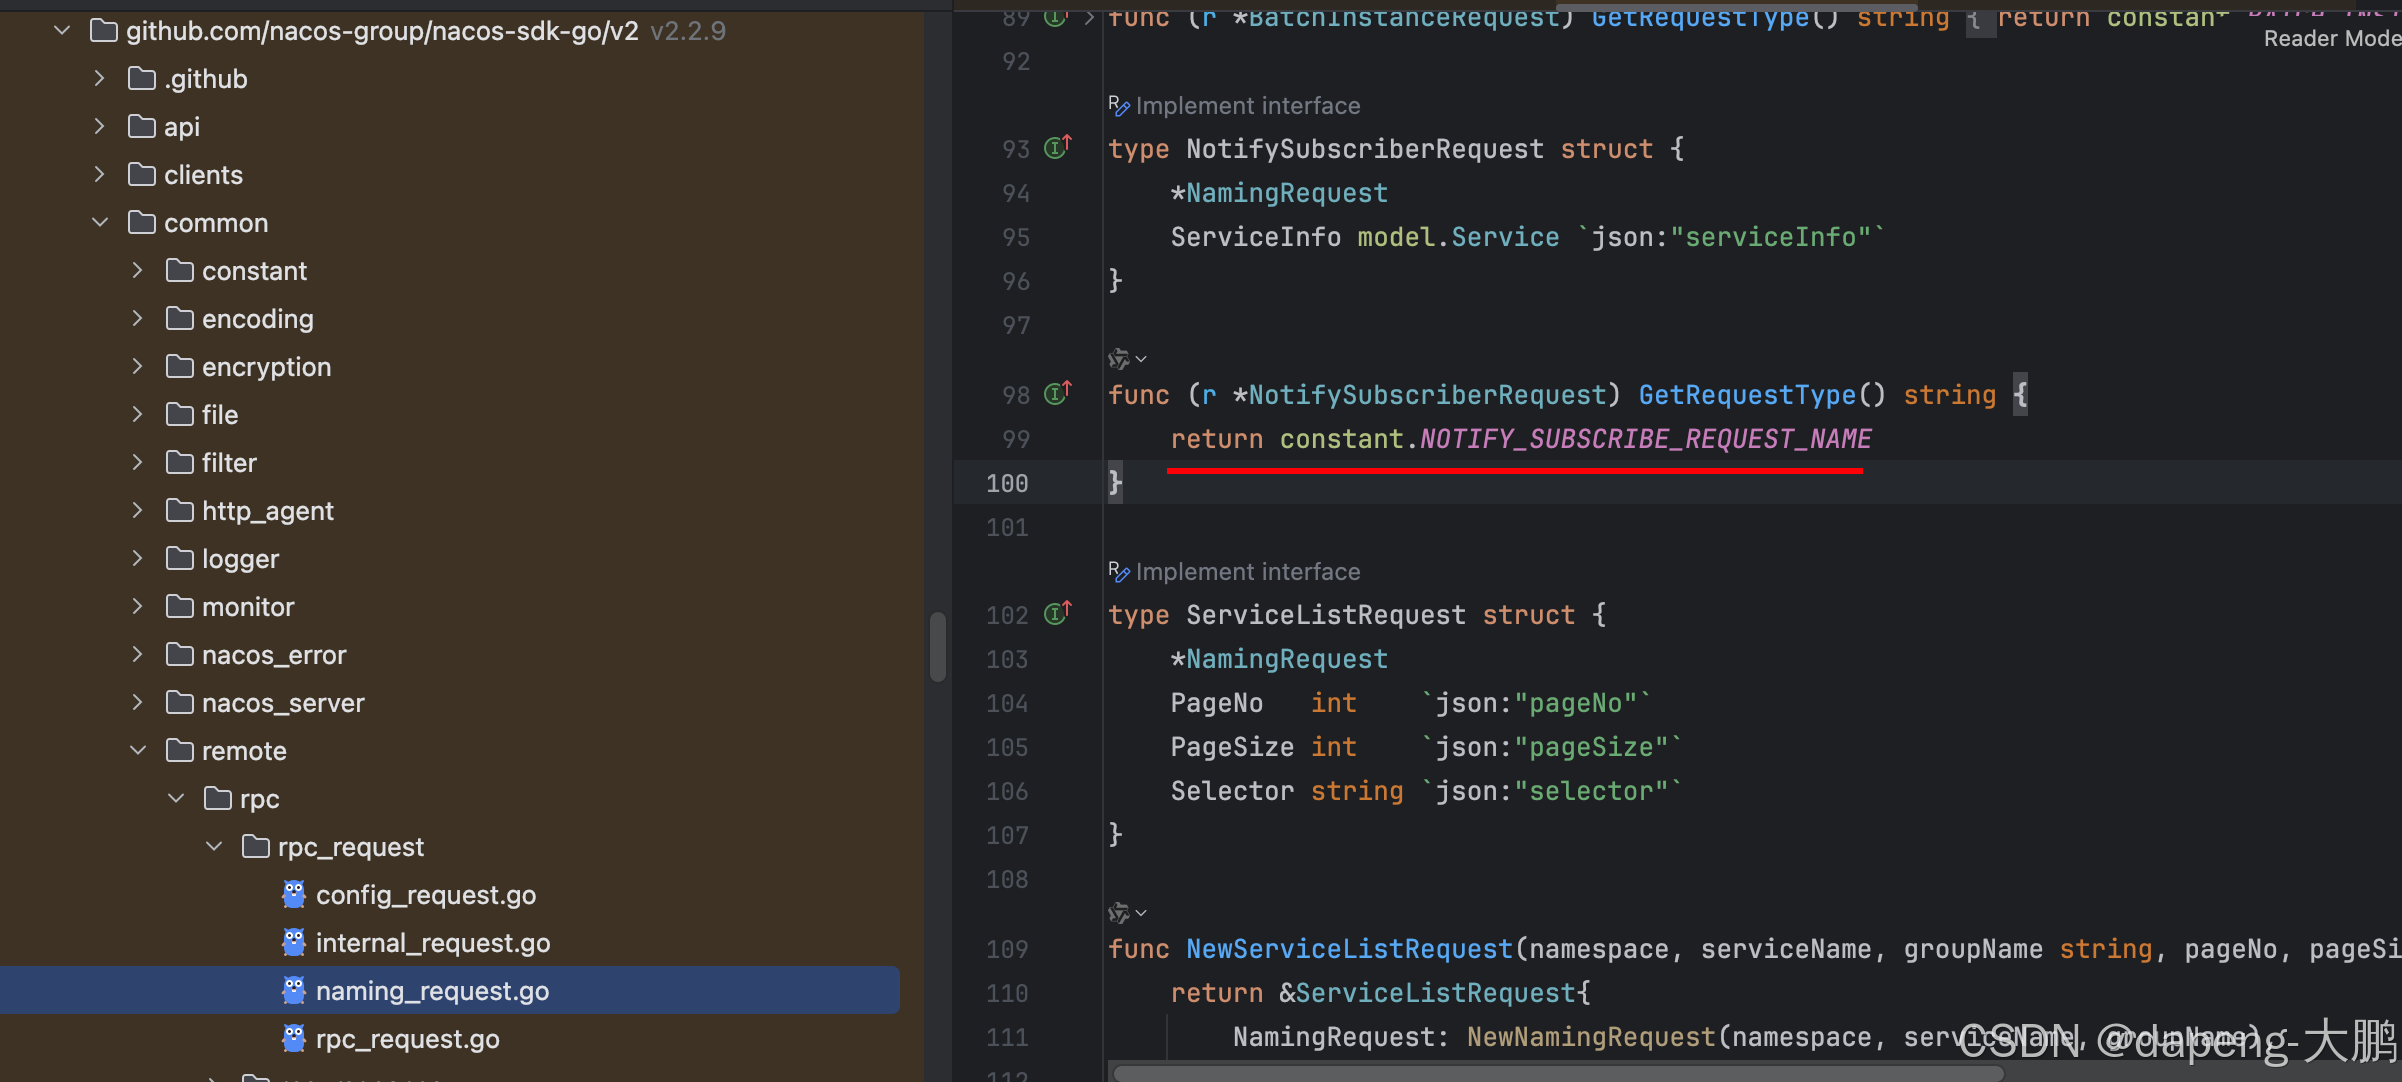Click gutter implement icon at line 102
2402x1082 pixels.
tap(1057, 614)
